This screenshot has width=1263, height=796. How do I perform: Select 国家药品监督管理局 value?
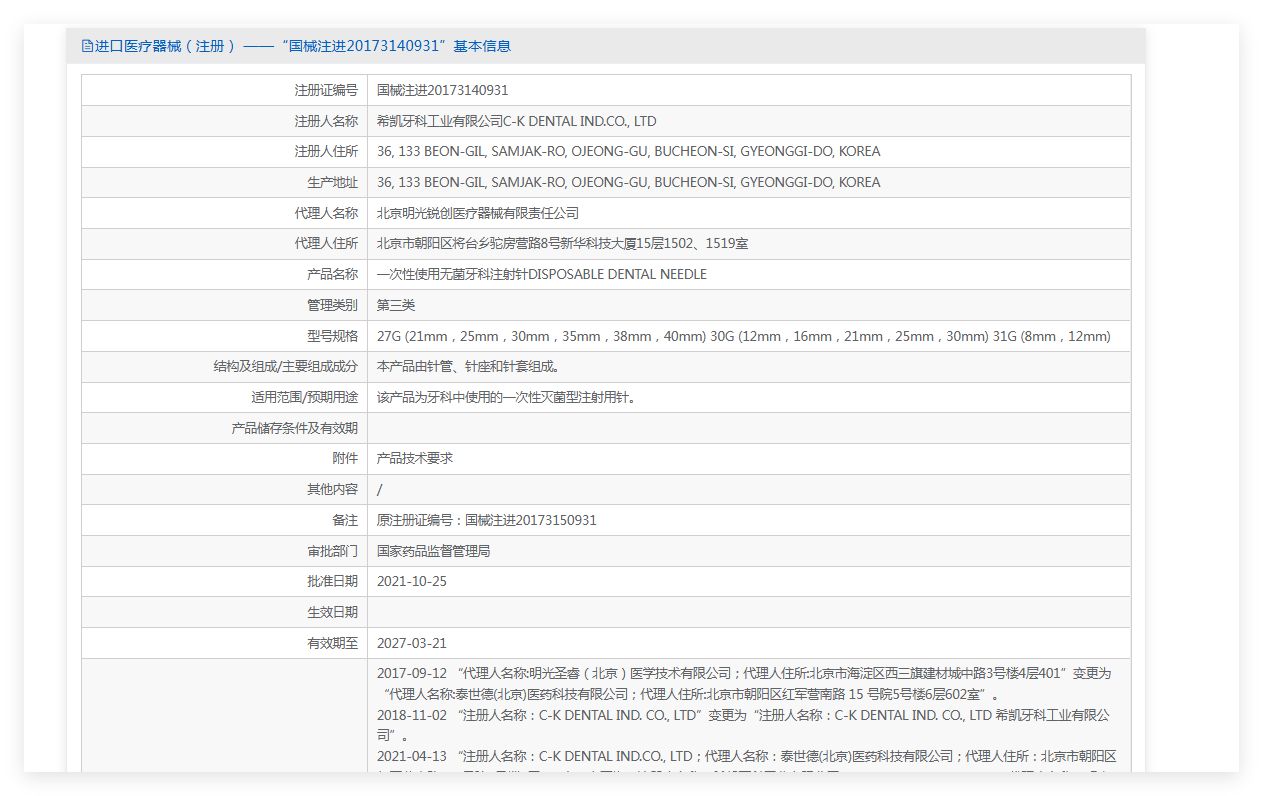434,551
